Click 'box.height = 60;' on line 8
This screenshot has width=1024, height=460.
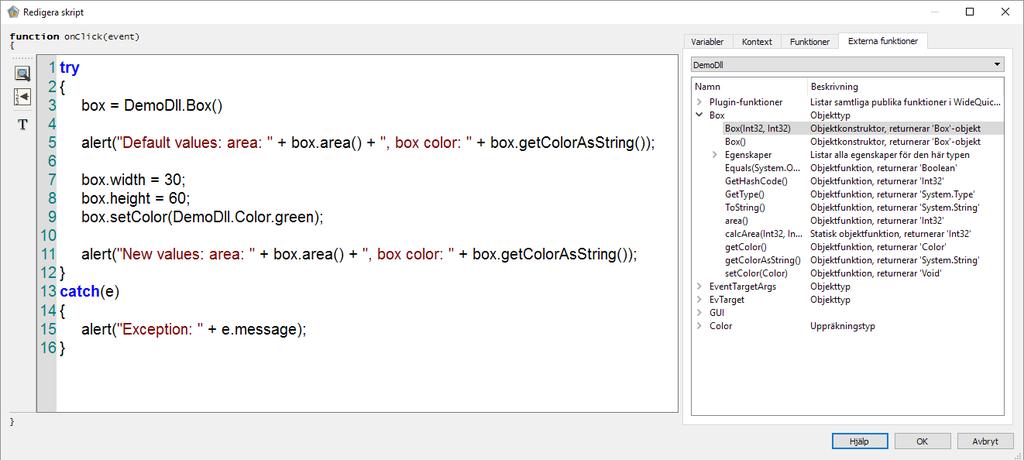[136, 198]
